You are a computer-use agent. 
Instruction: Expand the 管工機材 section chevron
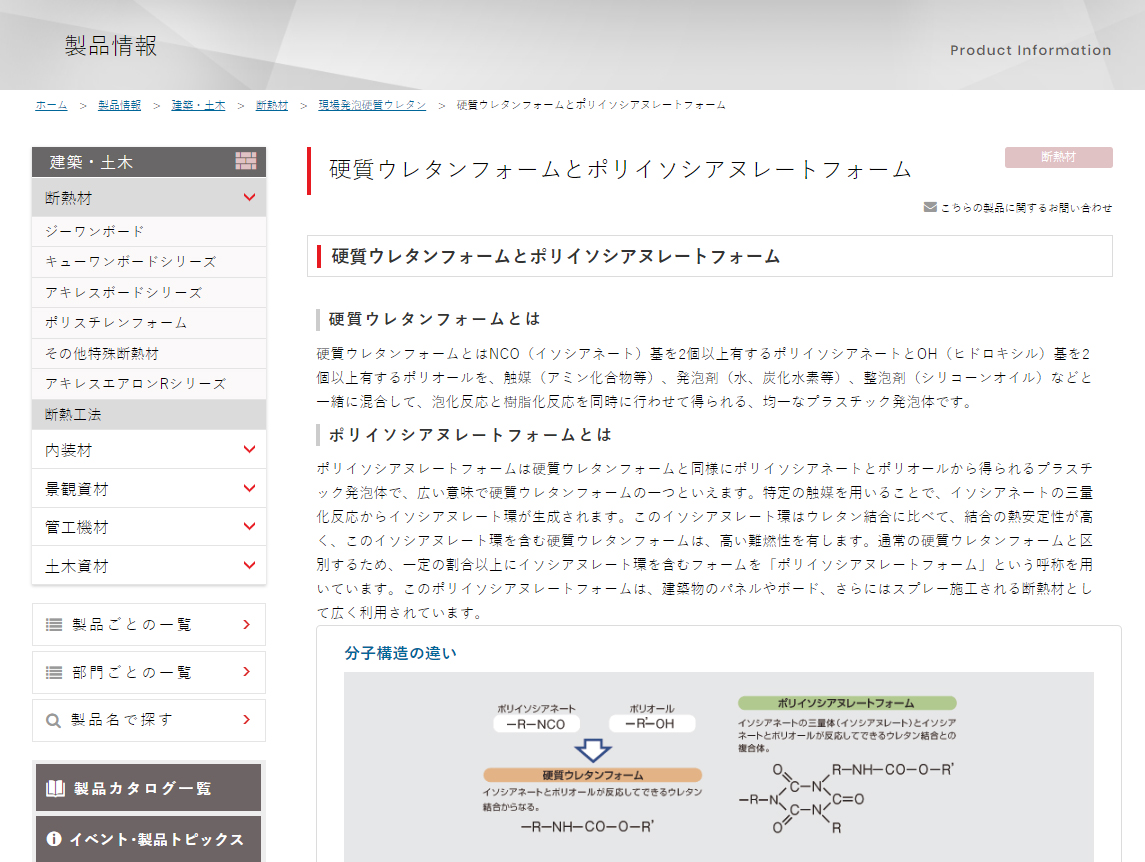tap(249, 527)
